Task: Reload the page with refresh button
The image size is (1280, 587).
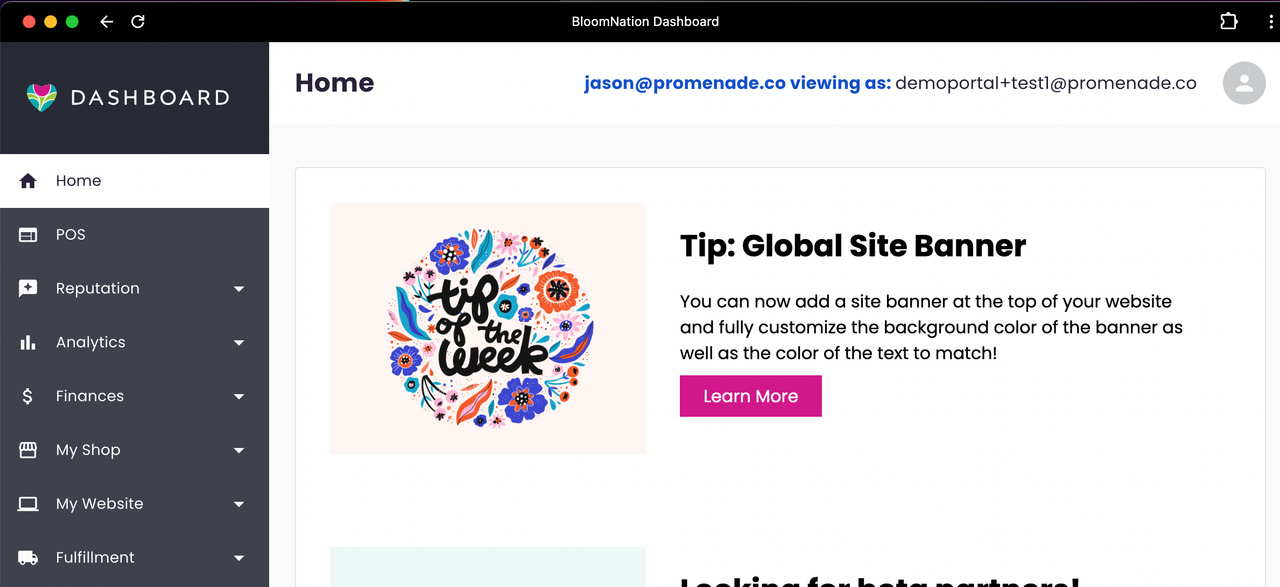Action: coord(138,21)
